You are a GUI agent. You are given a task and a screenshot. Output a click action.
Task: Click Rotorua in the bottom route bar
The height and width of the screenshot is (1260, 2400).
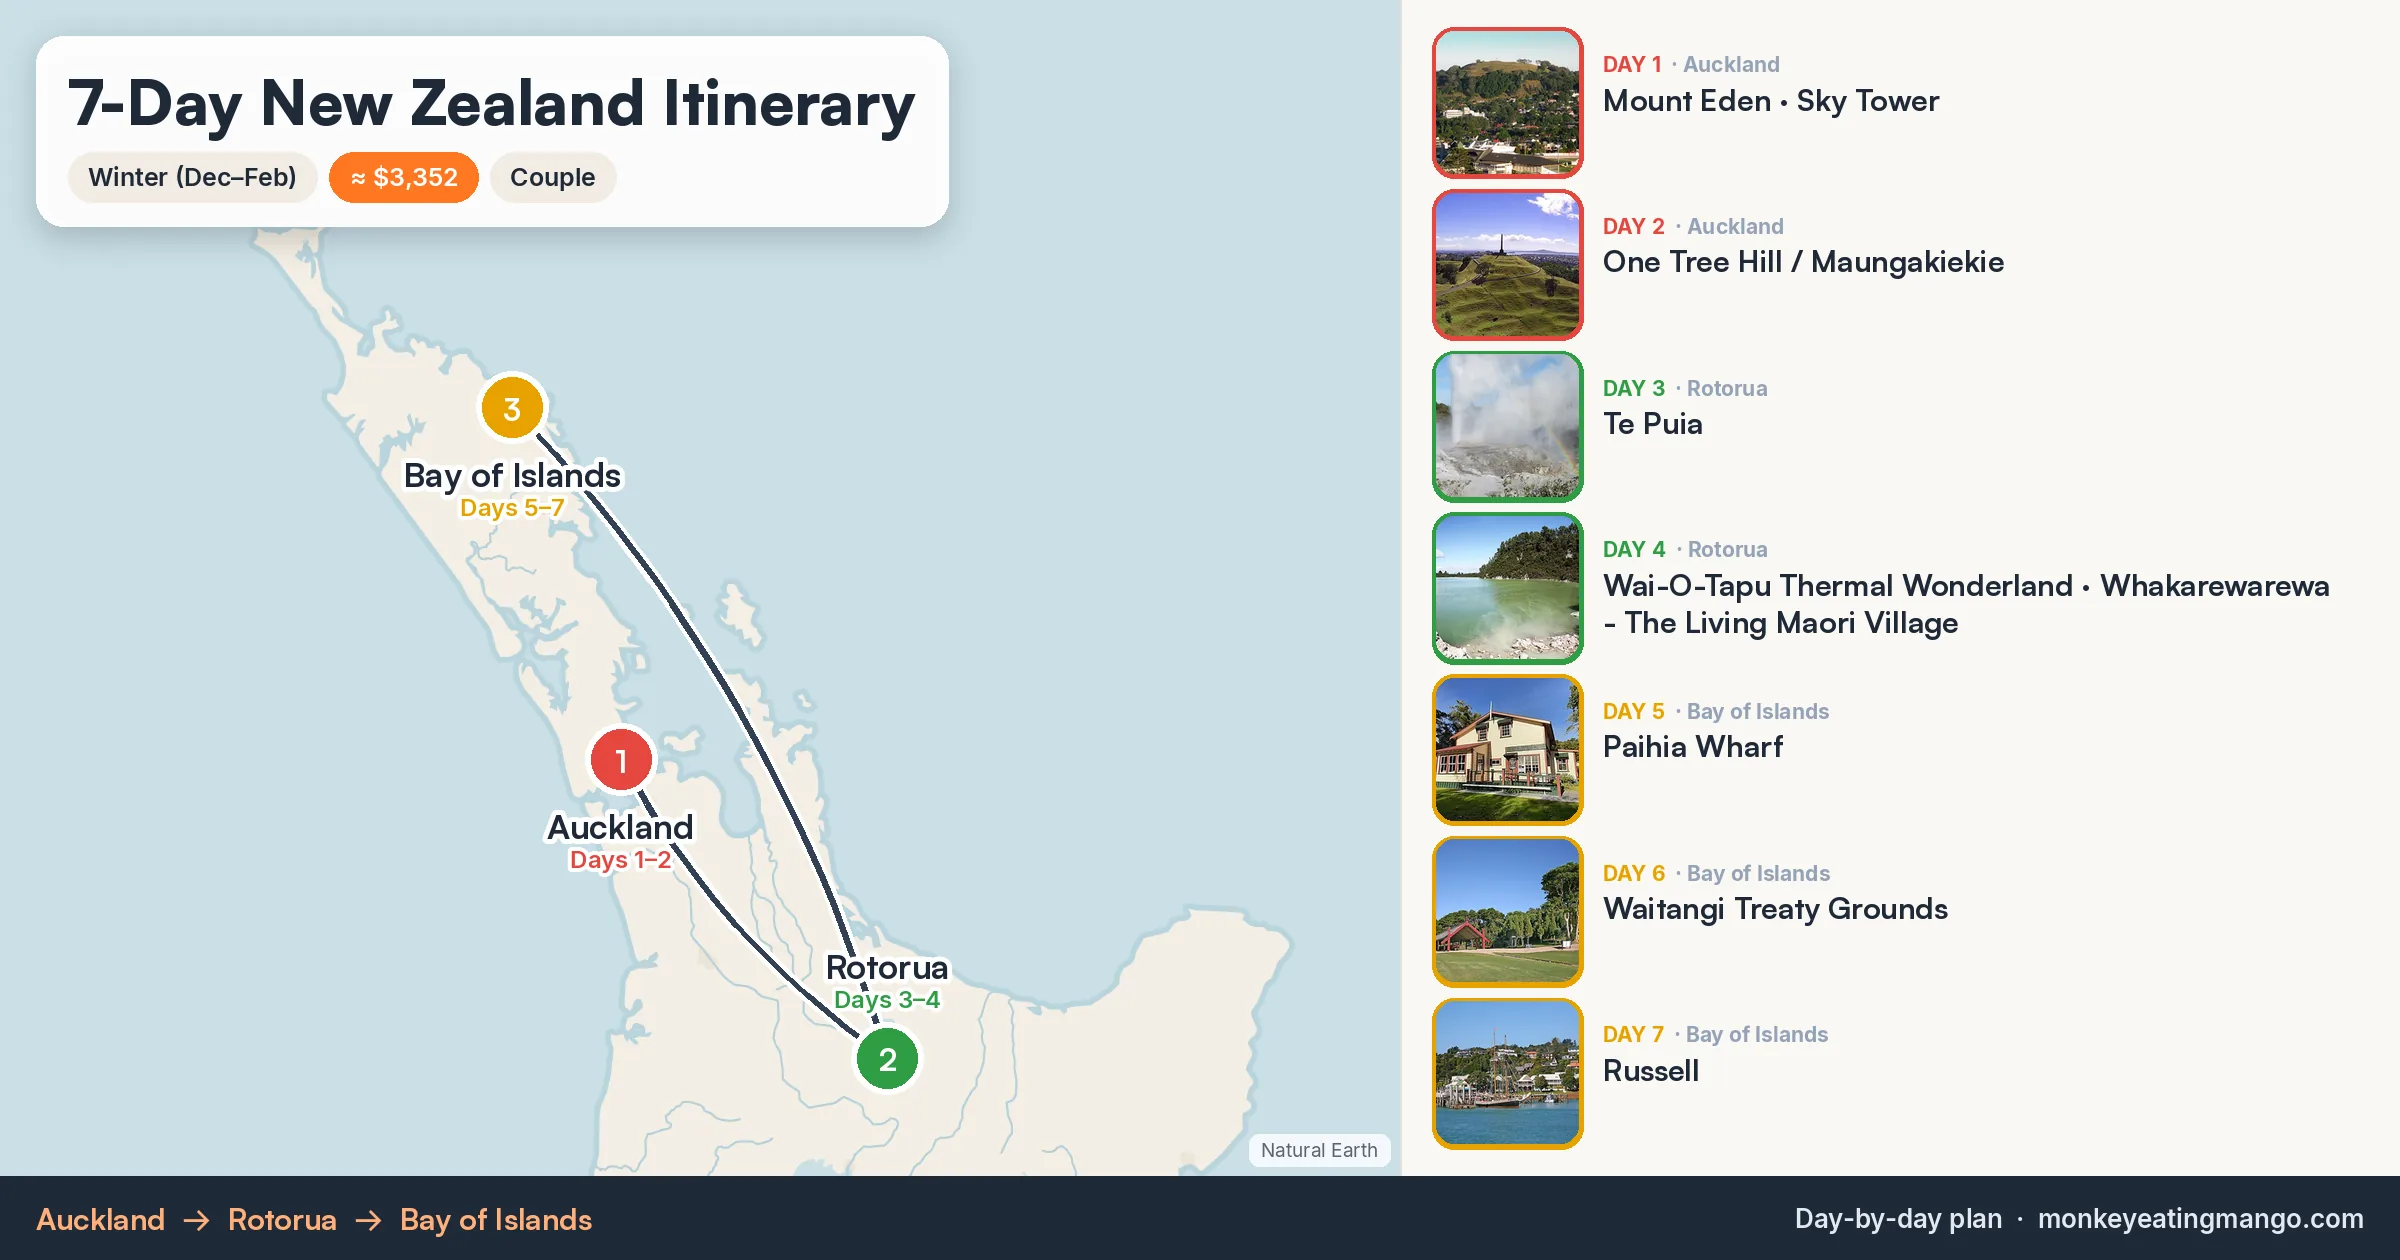(282, 1220)
